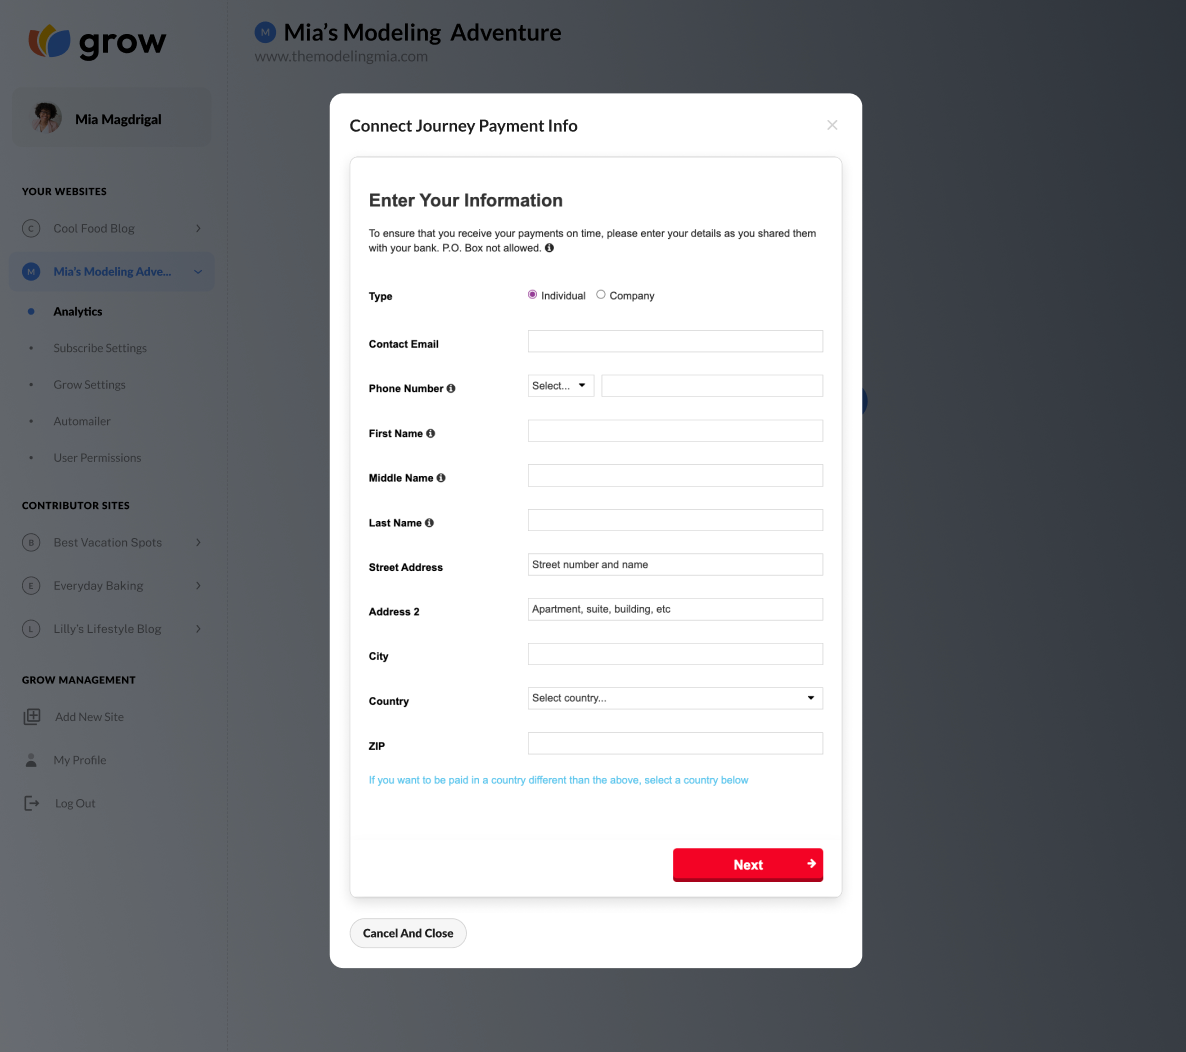Click the YOUR WEBSITES section label
This screenshot has height=1052, width=1186.
64,191
